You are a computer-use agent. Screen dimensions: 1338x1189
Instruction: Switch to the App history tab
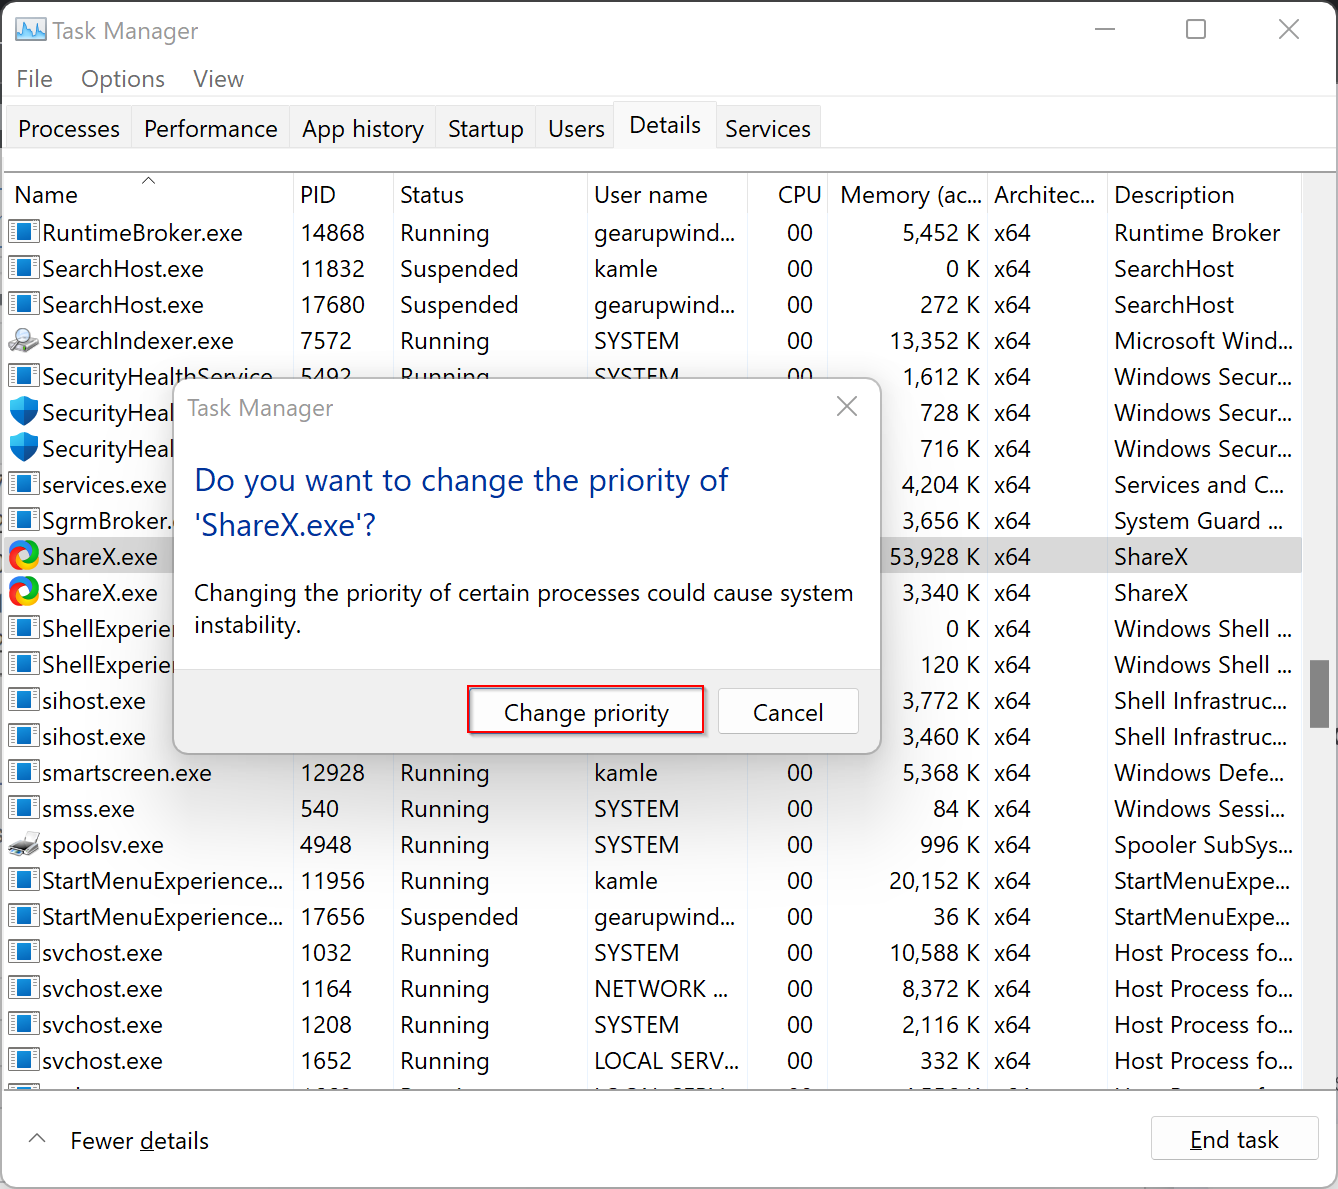coord(363,128)
